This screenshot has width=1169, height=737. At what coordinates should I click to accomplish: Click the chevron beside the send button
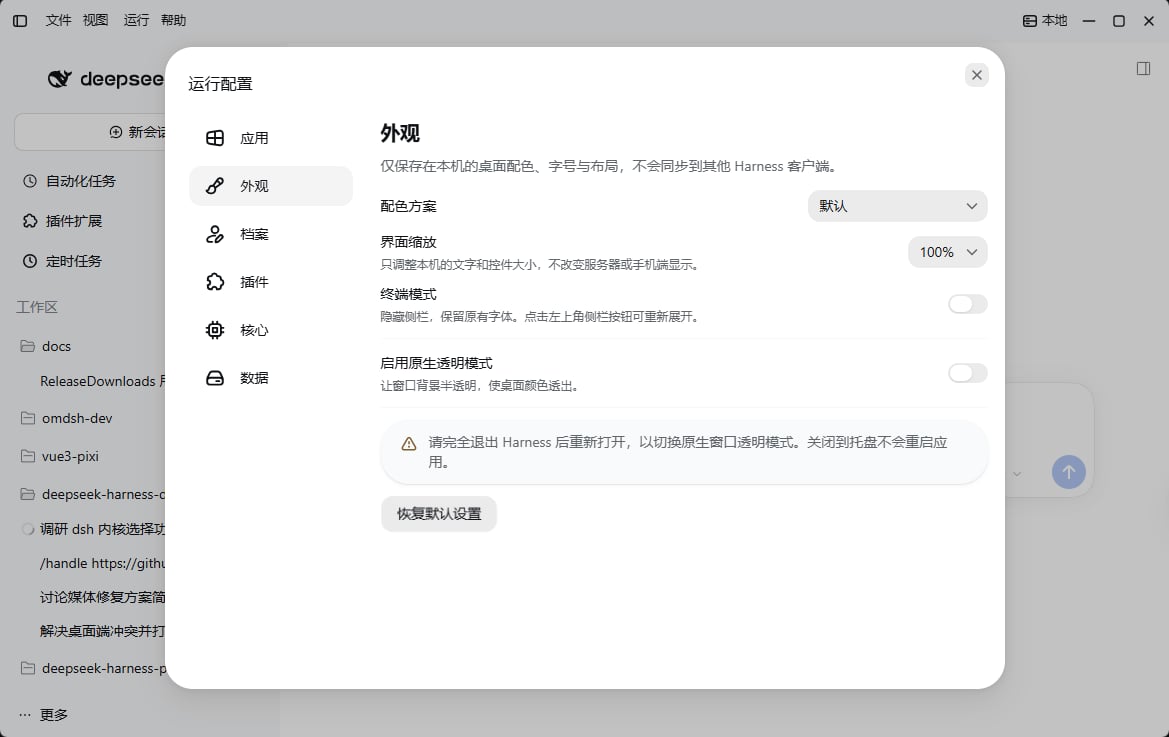[1016, 474]
